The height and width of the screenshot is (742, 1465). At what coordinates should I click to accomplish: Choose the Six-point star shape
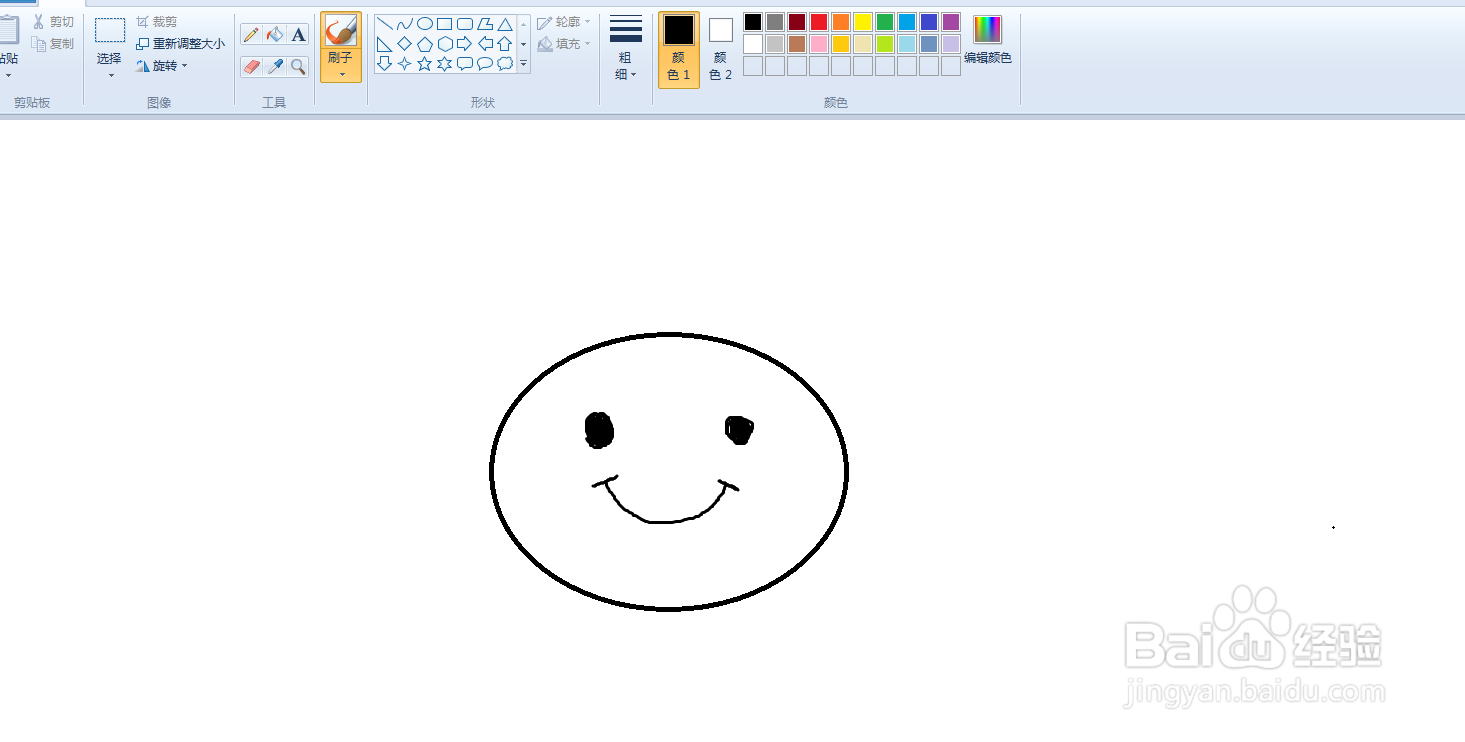(445, 64)
